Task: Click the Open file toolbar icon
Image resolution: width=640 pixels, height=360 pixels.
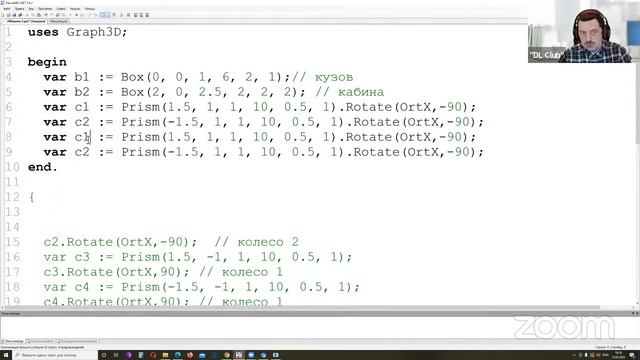Action: [x=8, y=15]
